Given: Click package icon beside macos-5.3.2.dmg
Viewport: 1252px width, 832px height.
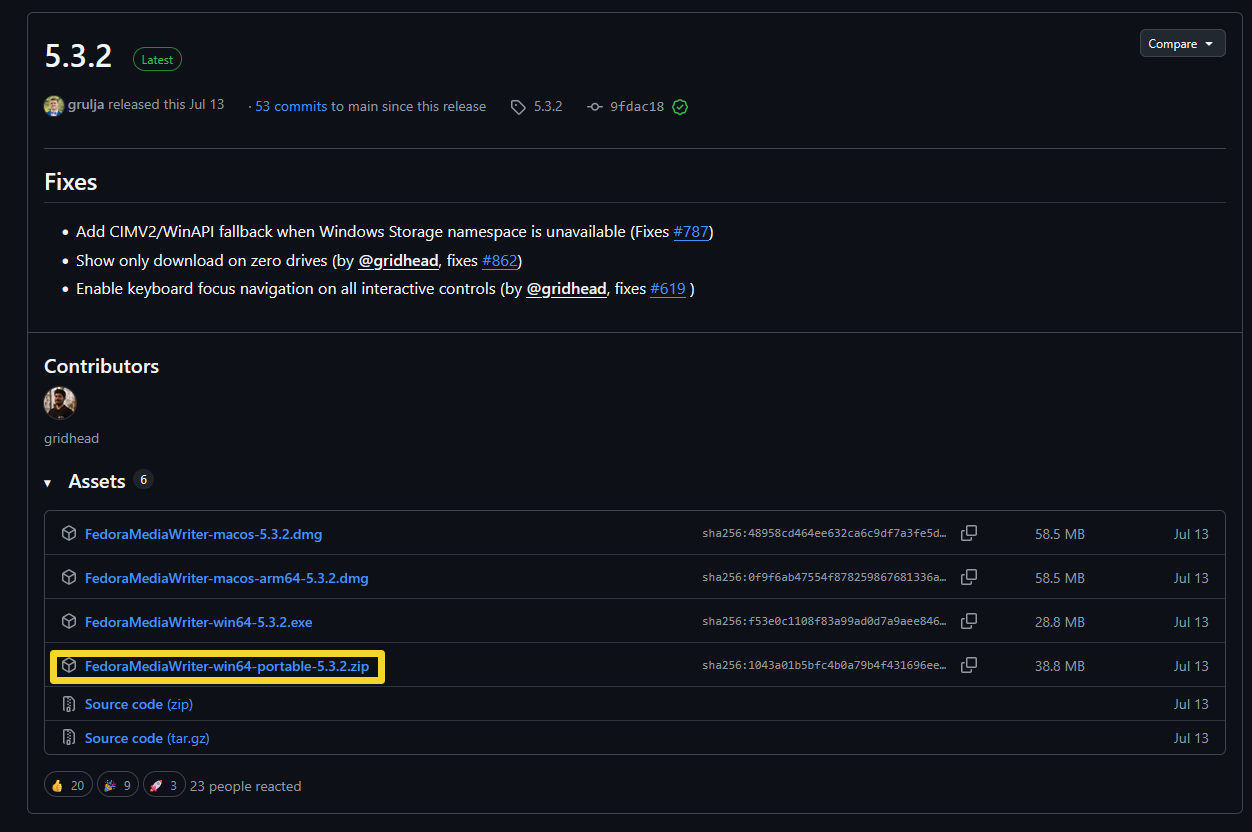Looking at the screenshot, I should pyautogui.click(x=69, y=534).
